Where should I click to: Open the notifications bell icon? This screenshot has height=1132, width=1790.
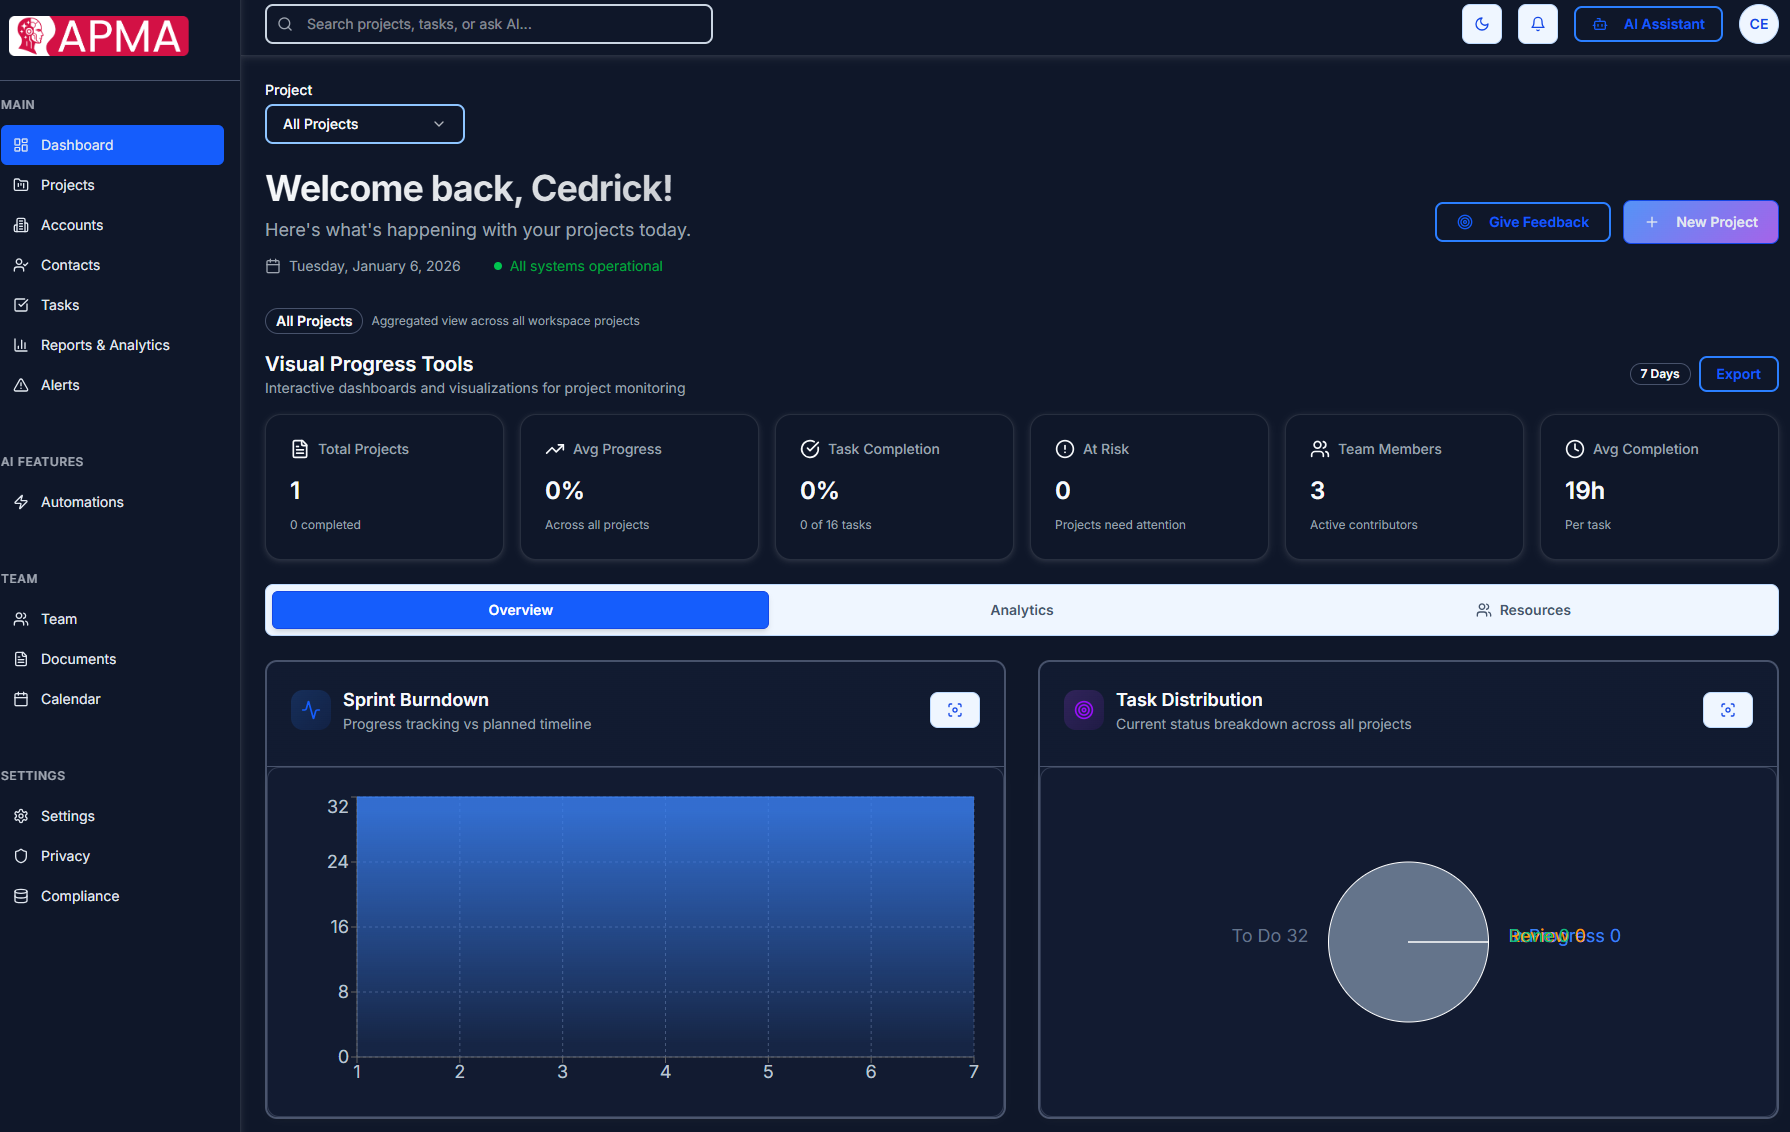(1537, 23)
